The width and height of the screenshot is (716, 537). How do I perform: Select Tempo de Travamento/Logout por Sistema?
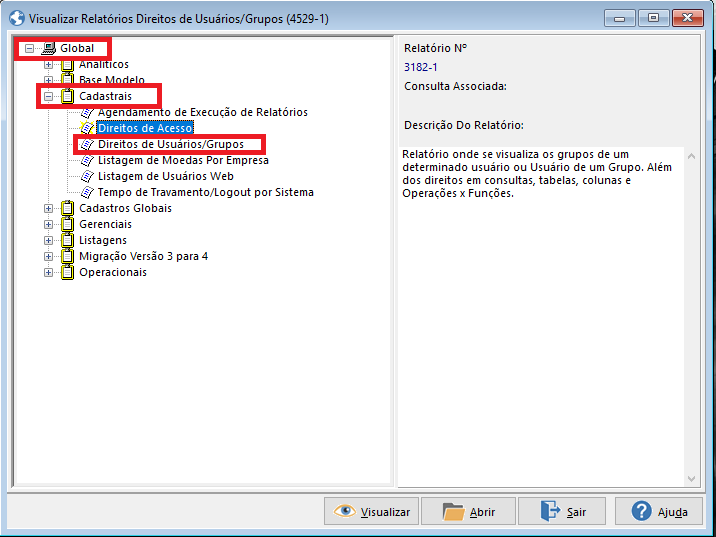coord(205,192)
